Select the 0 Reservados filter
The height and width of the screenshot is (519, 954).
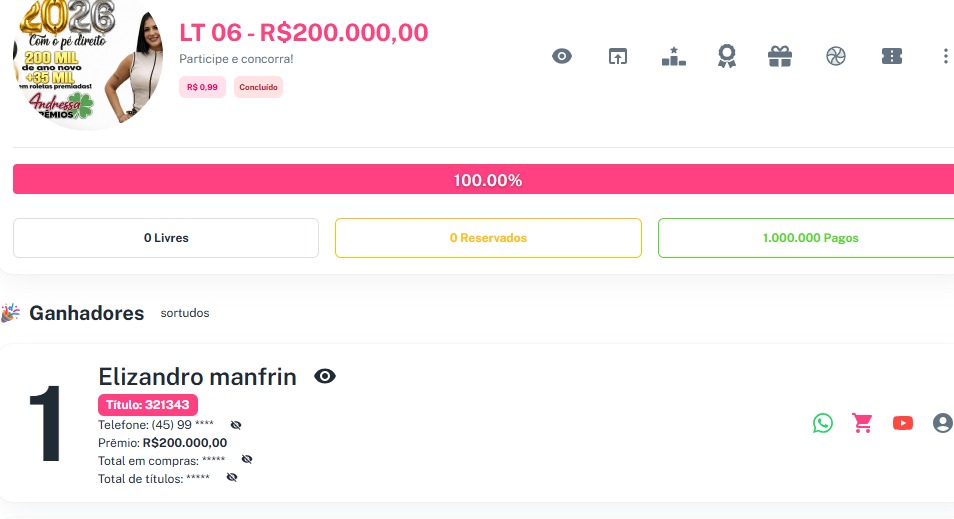pos(488,238)
